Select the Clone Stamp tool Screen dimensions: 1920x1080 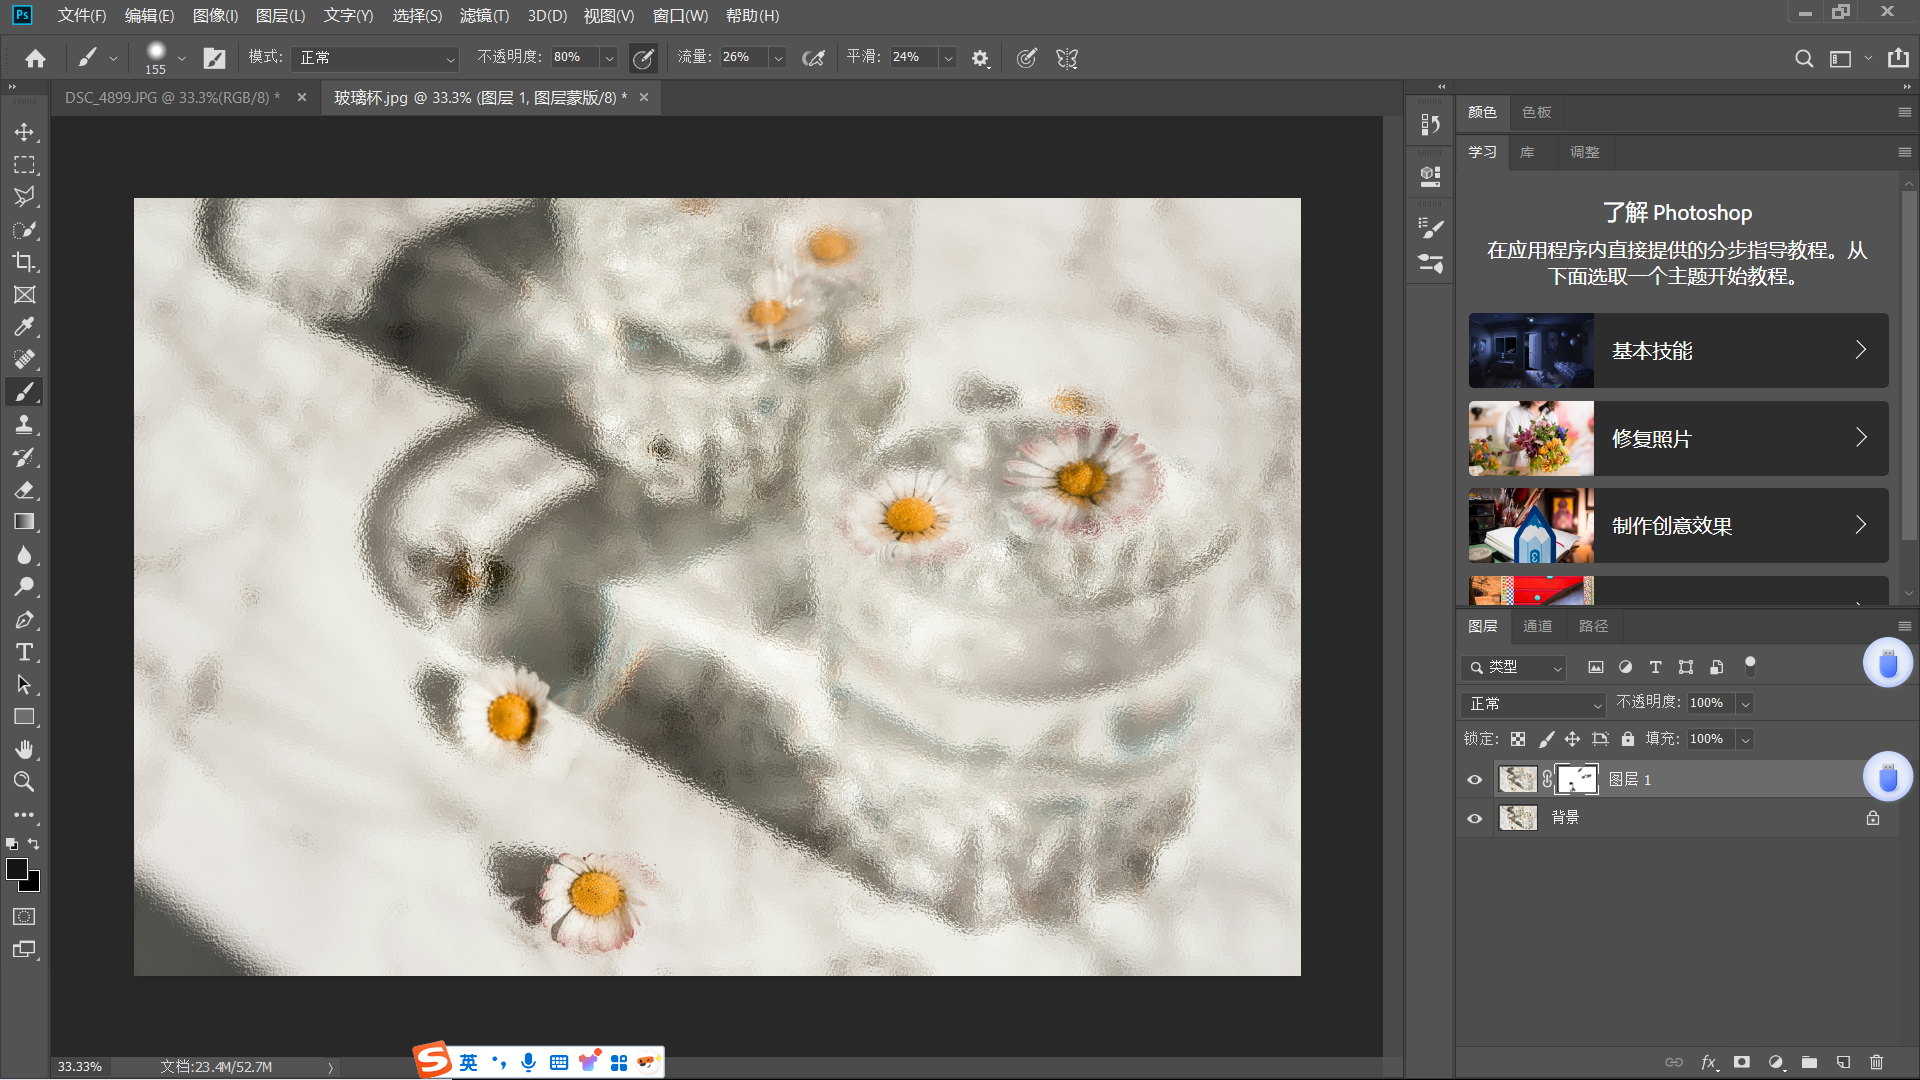click(x=24, y=425)
